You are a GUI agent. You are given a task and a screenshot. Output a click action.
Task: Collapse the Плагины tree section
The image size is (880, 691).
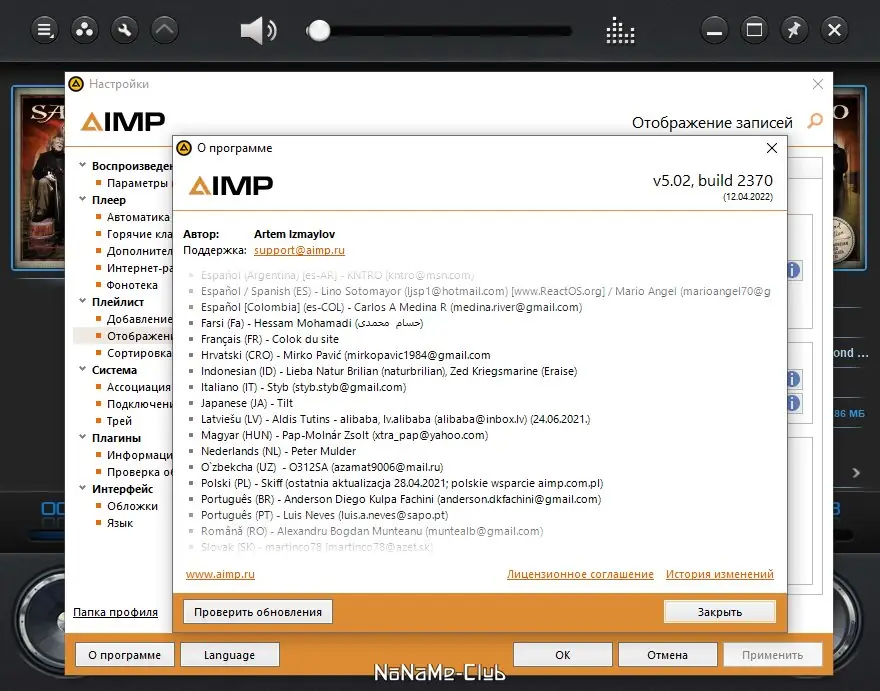(x=82, y=437)
